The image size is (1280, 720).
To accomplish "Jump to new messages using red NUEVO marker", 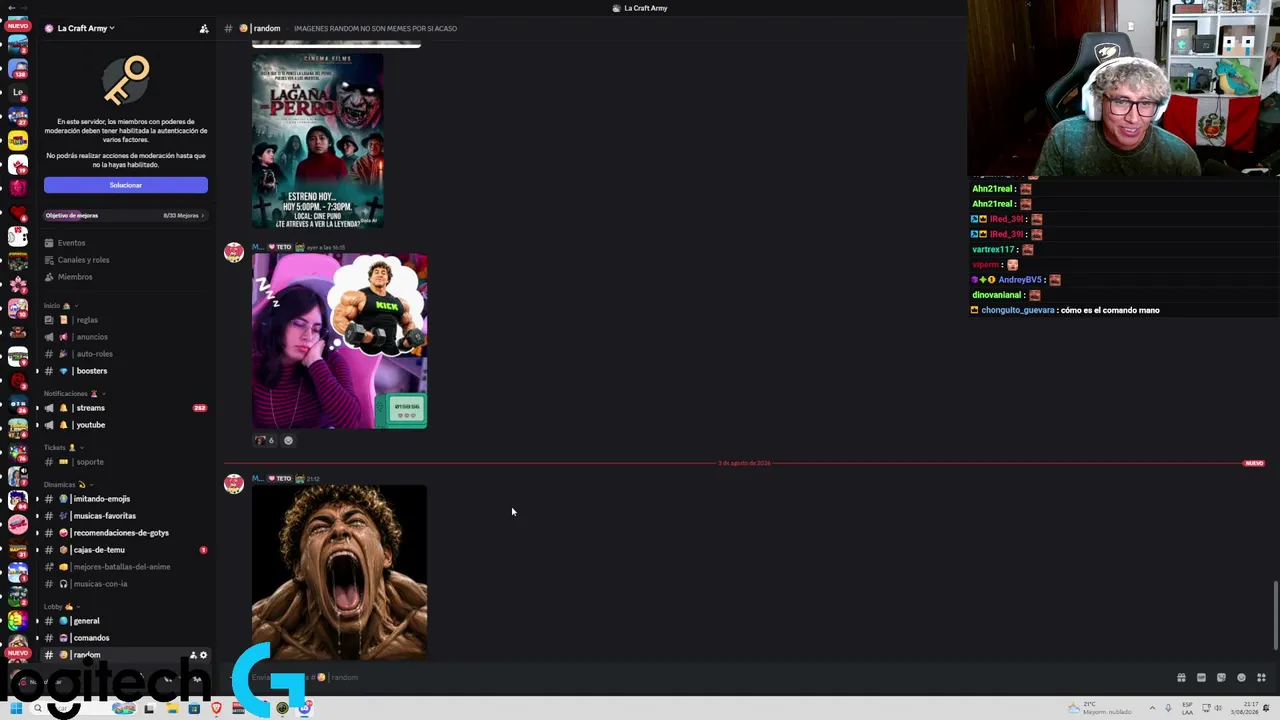I will (x=1254, y=463).
